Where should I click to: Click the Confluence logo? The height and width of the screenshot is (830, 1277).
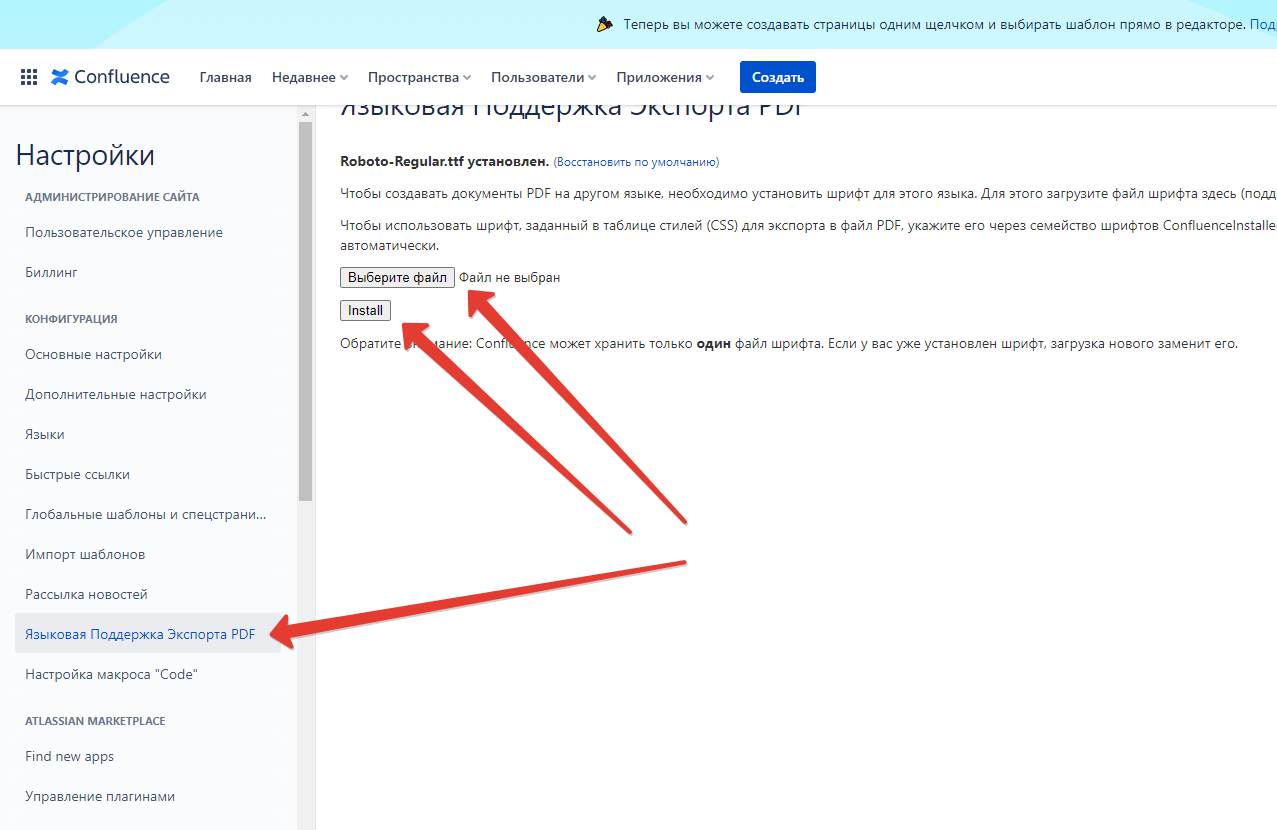click(x=111, y=77)
